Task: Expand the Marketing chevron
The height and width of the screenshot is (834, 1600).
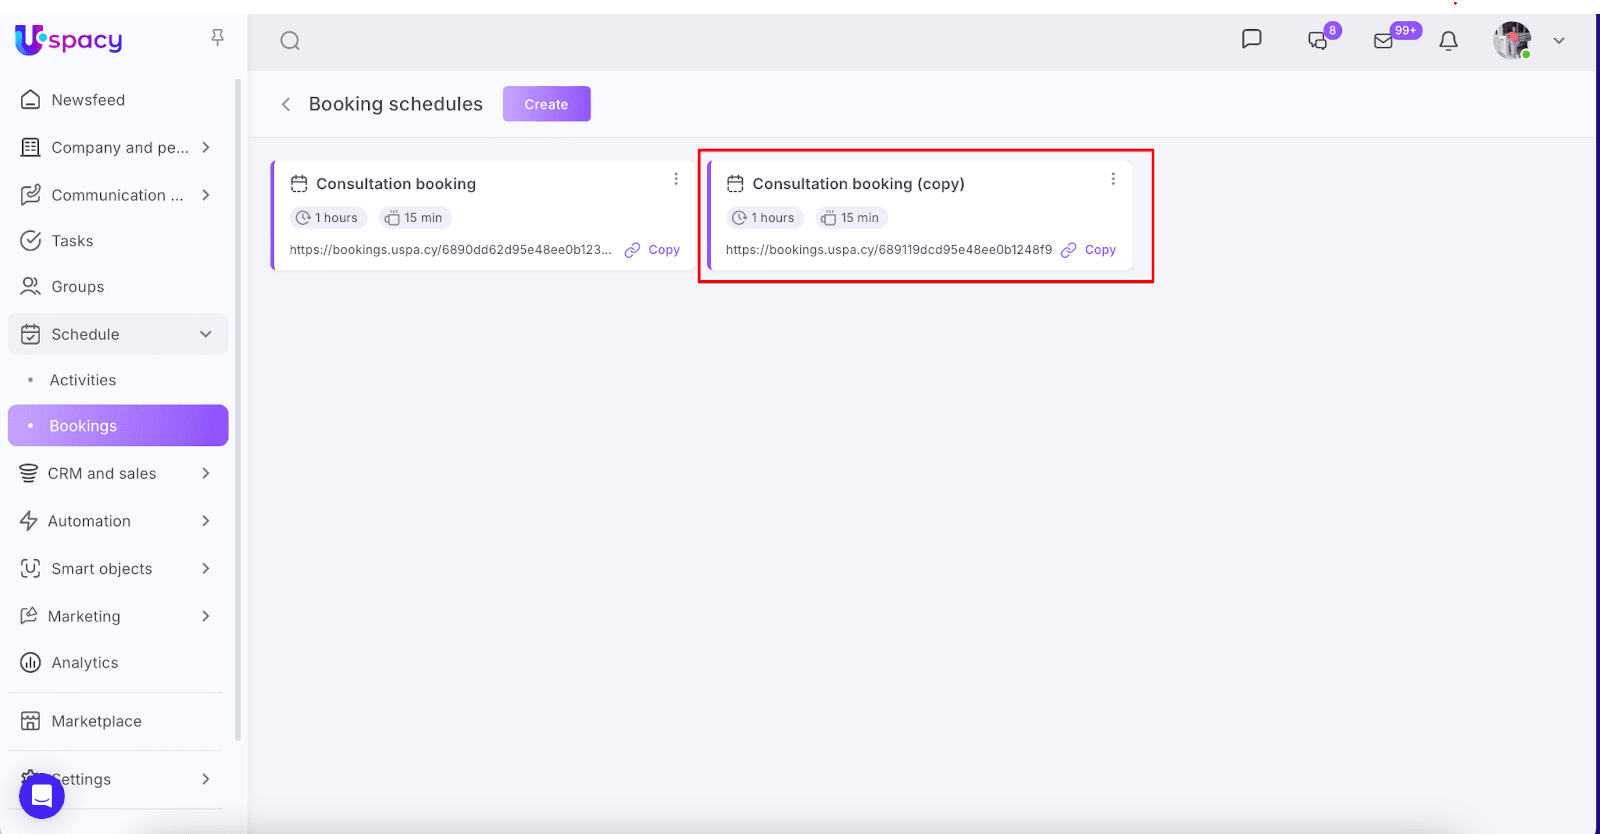Action: (x=206, y=617)
